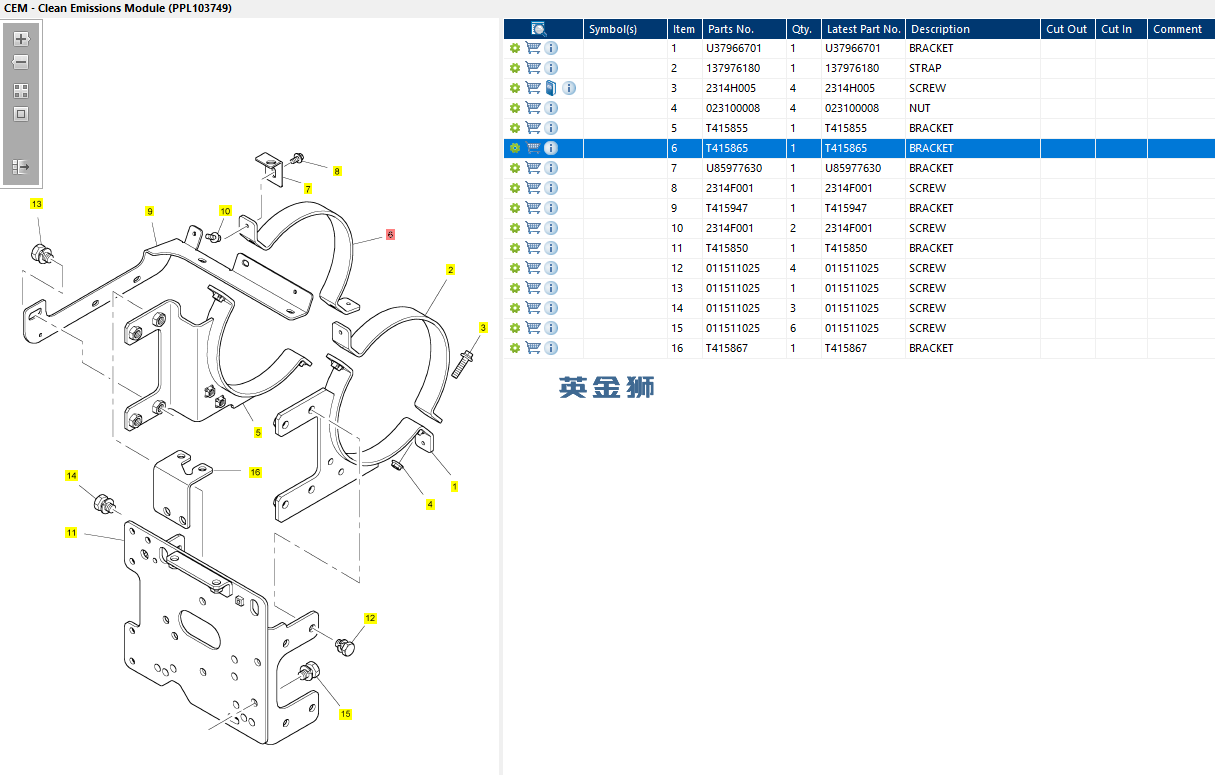Select callout 13 in the diagram
Screen dimensions: 1215x775
pyautogui.click(x=37, y=204)
